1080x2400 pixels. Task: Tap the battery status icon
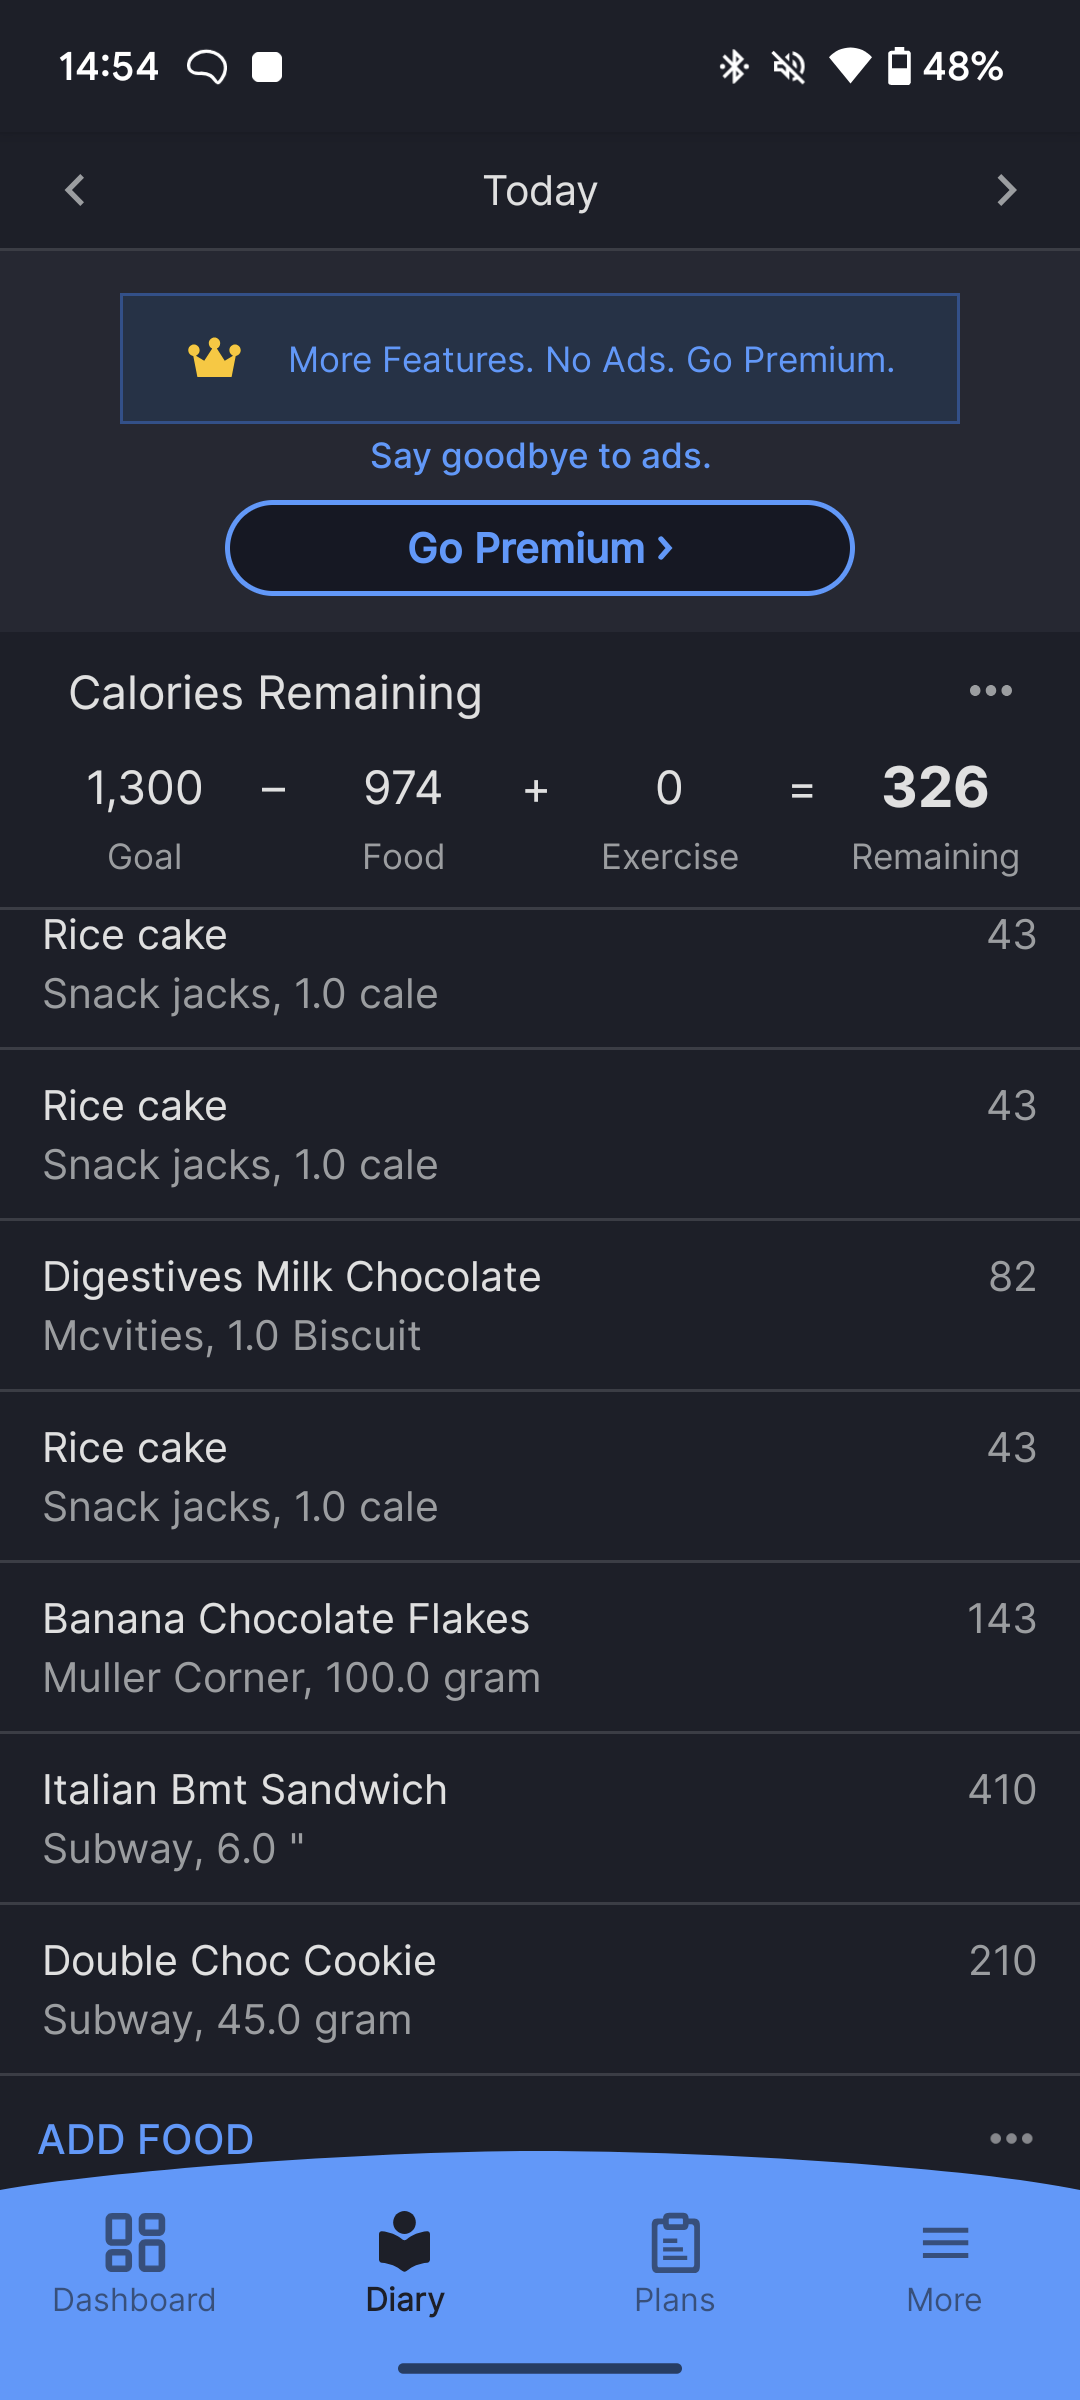[899, 67]
